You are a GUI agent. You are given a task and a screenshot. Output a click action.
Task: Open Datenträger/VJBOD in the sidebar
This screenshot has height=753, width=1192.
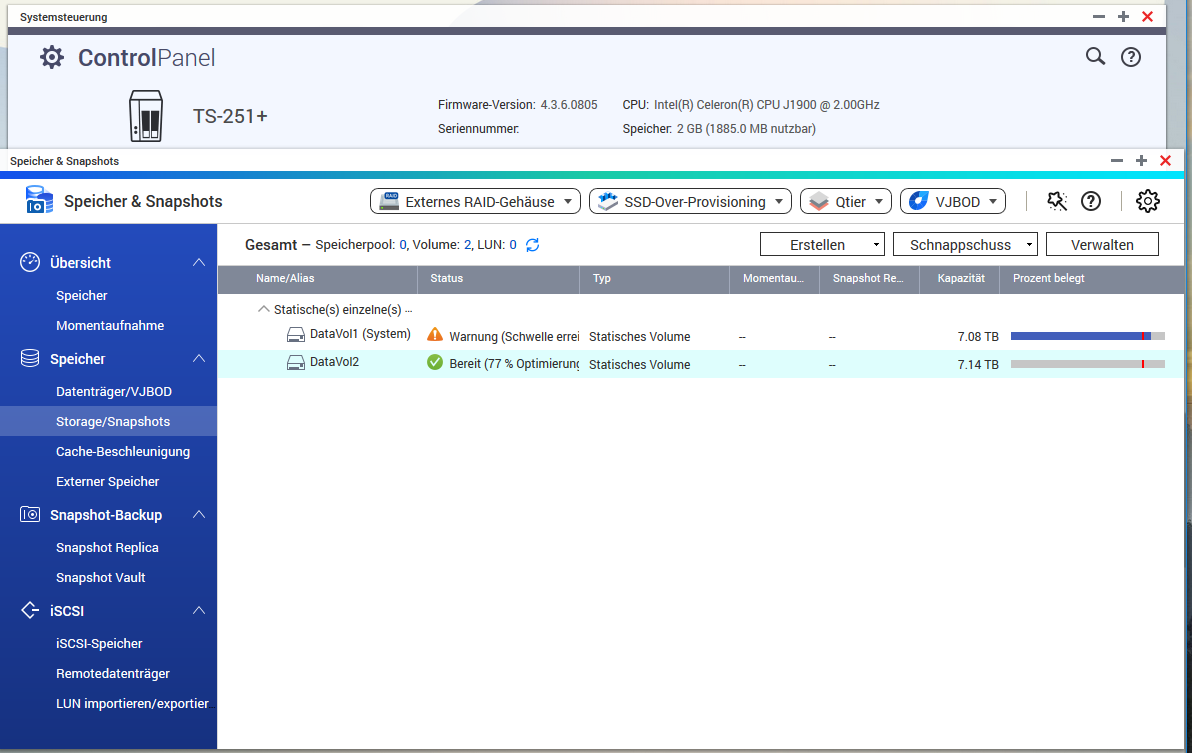[x=114, y=391]
